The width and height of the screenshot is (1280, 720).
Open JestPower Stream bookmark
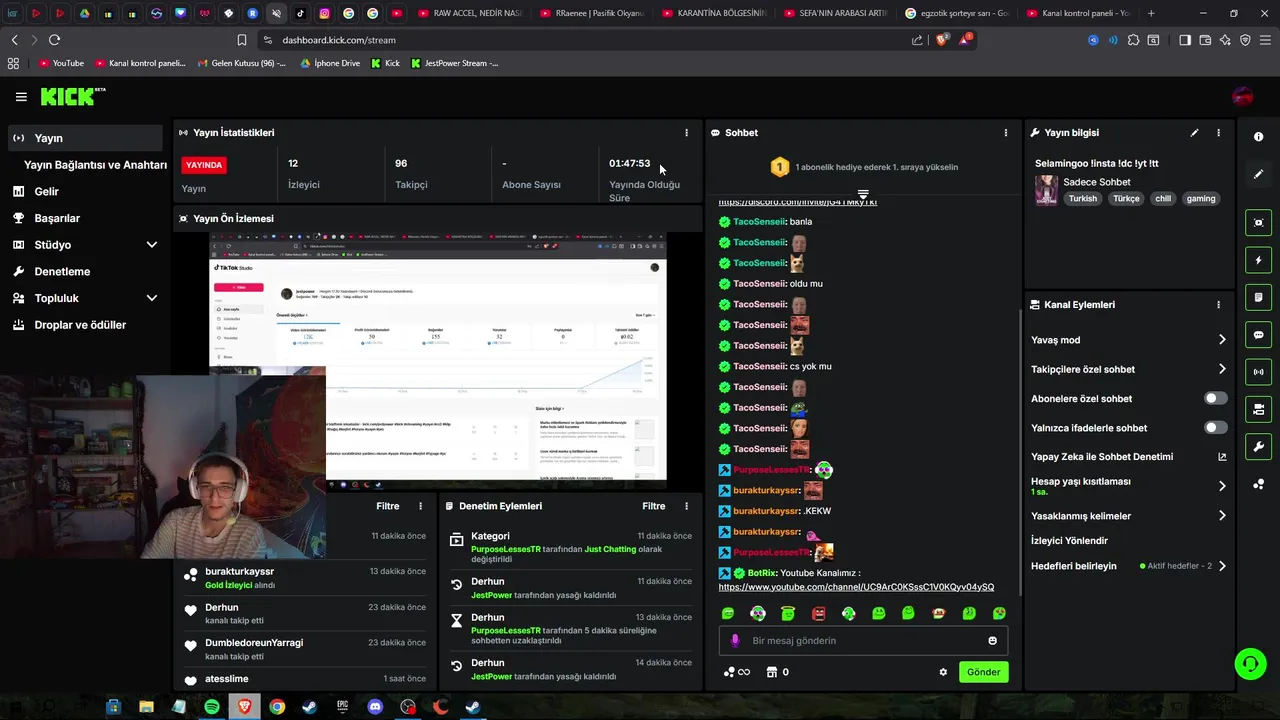point(455,63)
